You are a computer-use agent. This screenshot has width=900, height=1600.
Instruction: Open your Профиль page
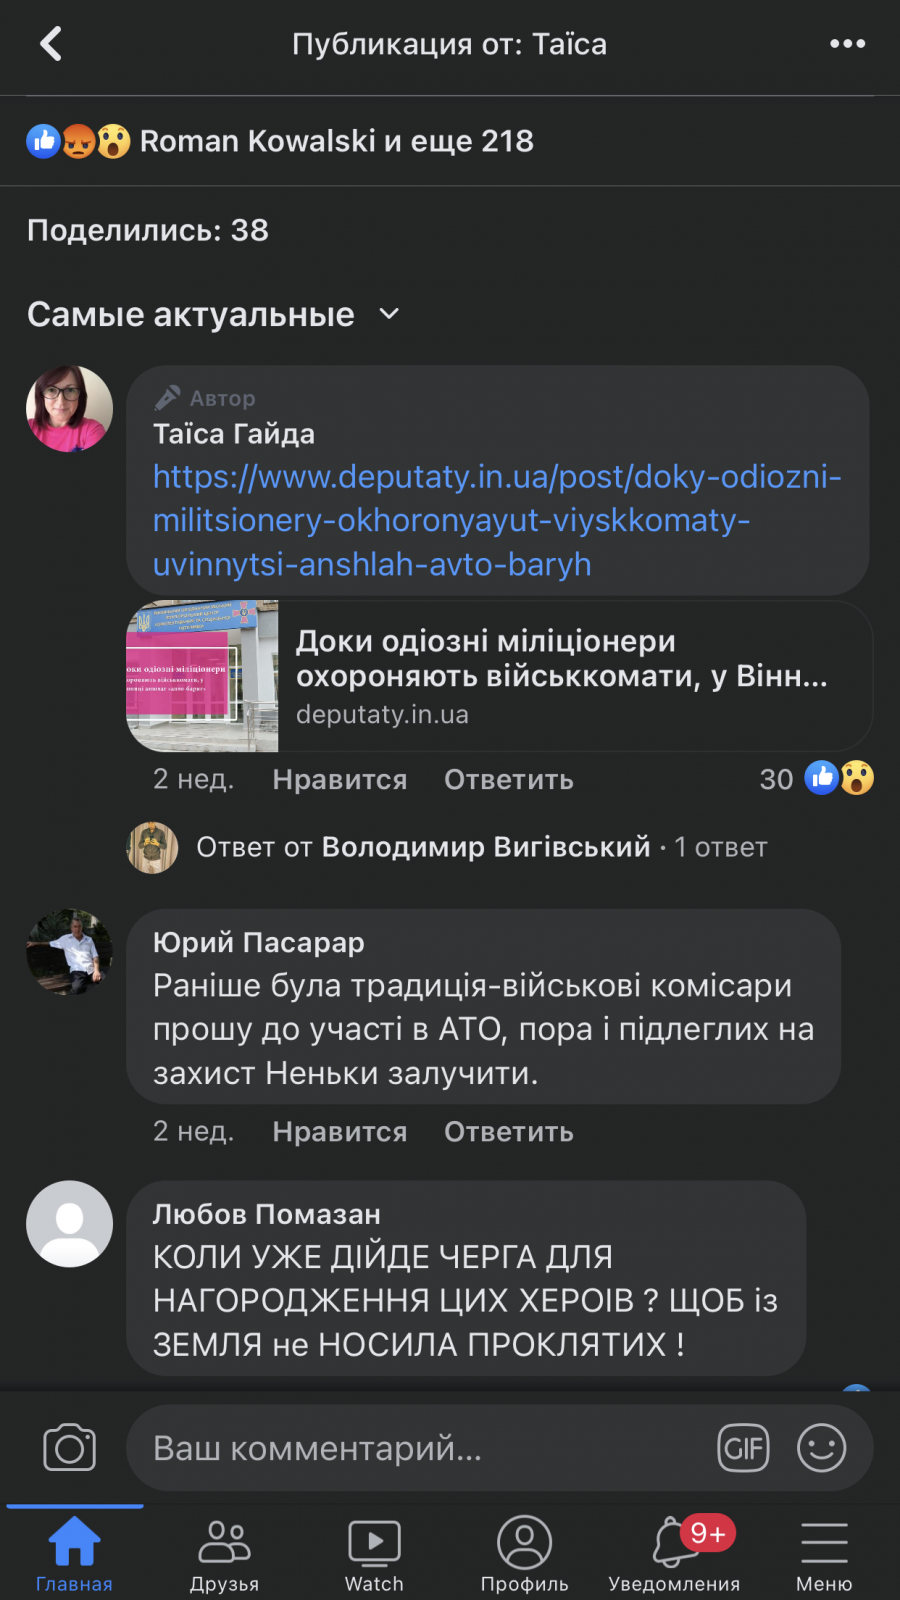pyautogui.click(x=524, y=1550)
